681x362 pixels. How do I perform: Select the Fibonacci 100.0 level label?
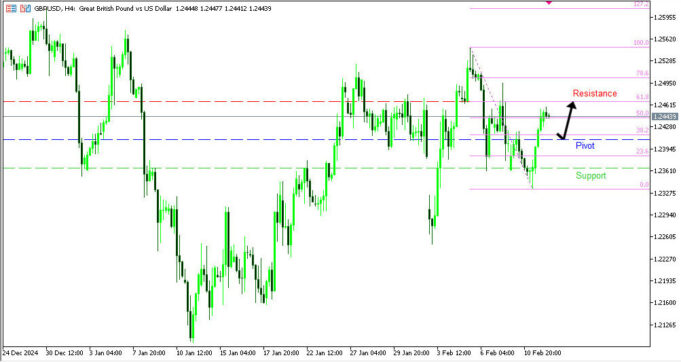pos(641,43)
